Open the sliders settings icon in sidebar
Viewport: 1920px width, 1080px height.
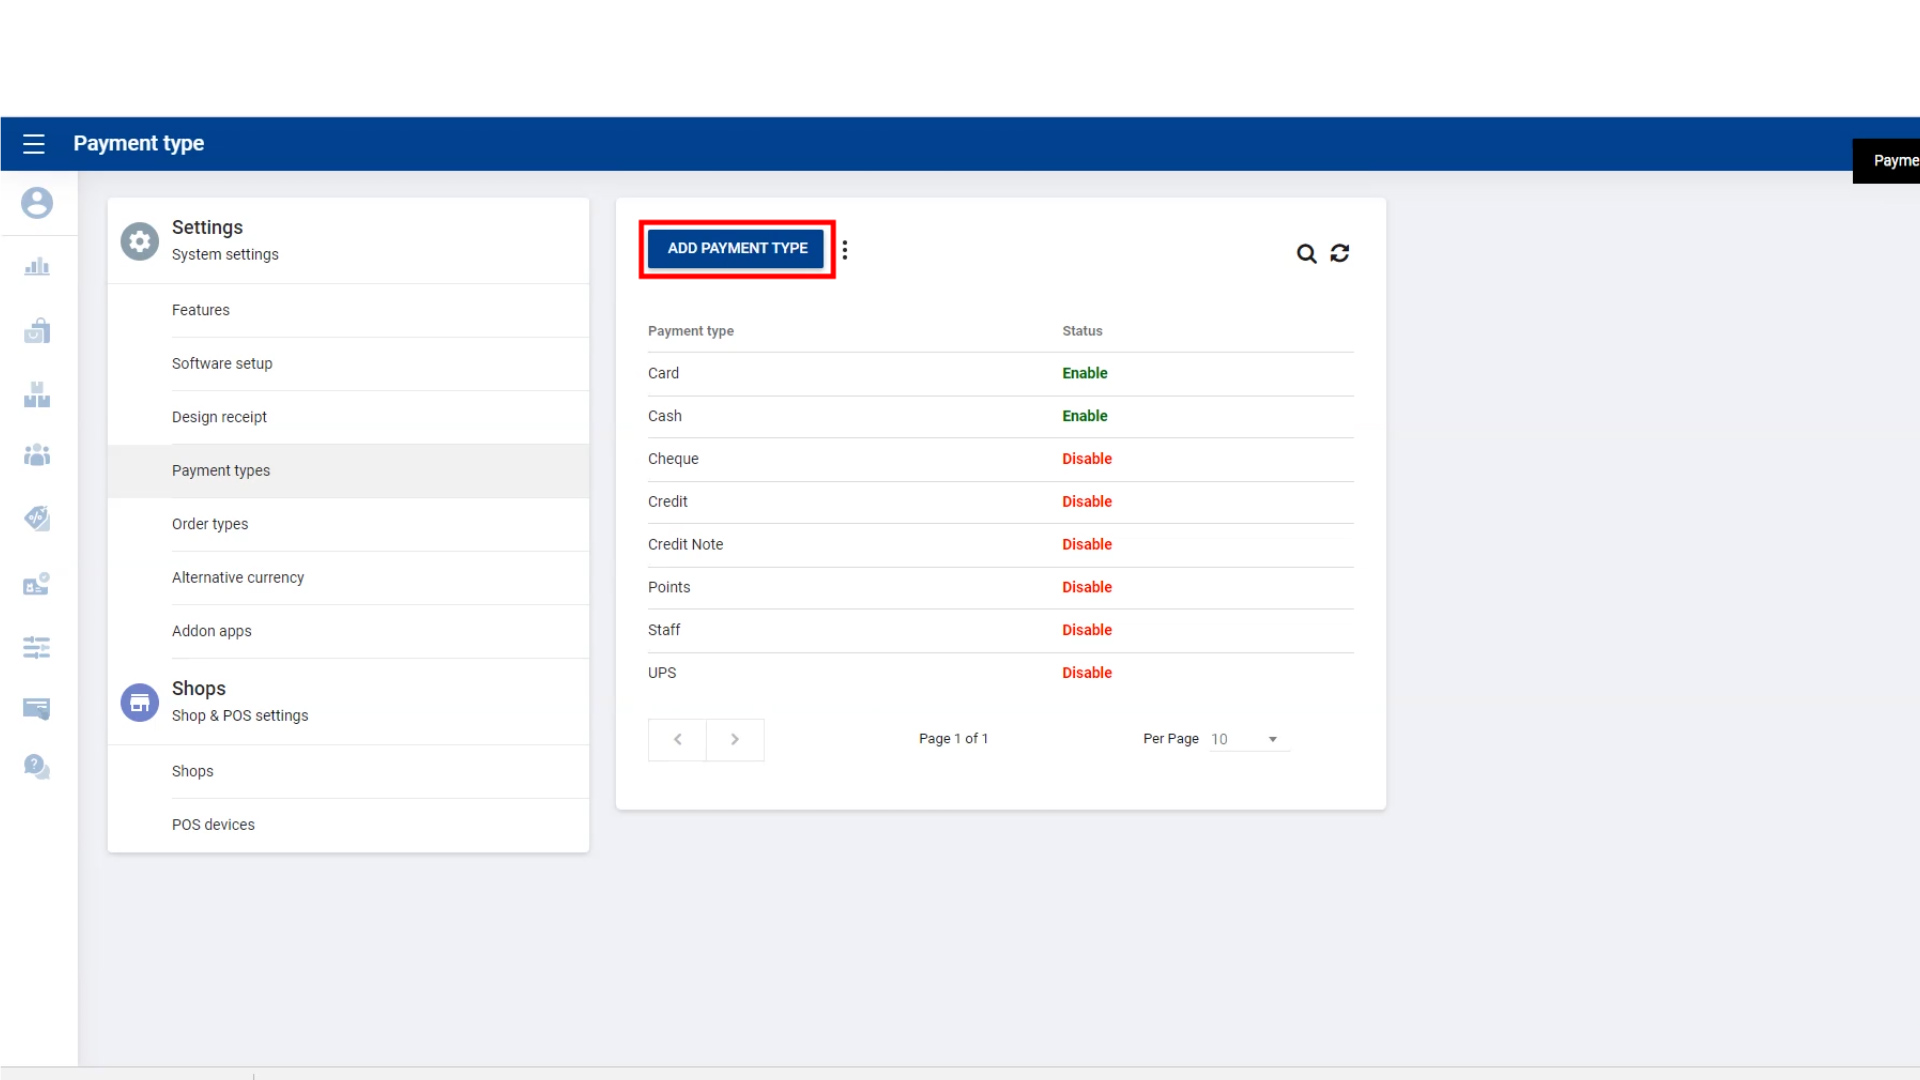tap(37, 647)
